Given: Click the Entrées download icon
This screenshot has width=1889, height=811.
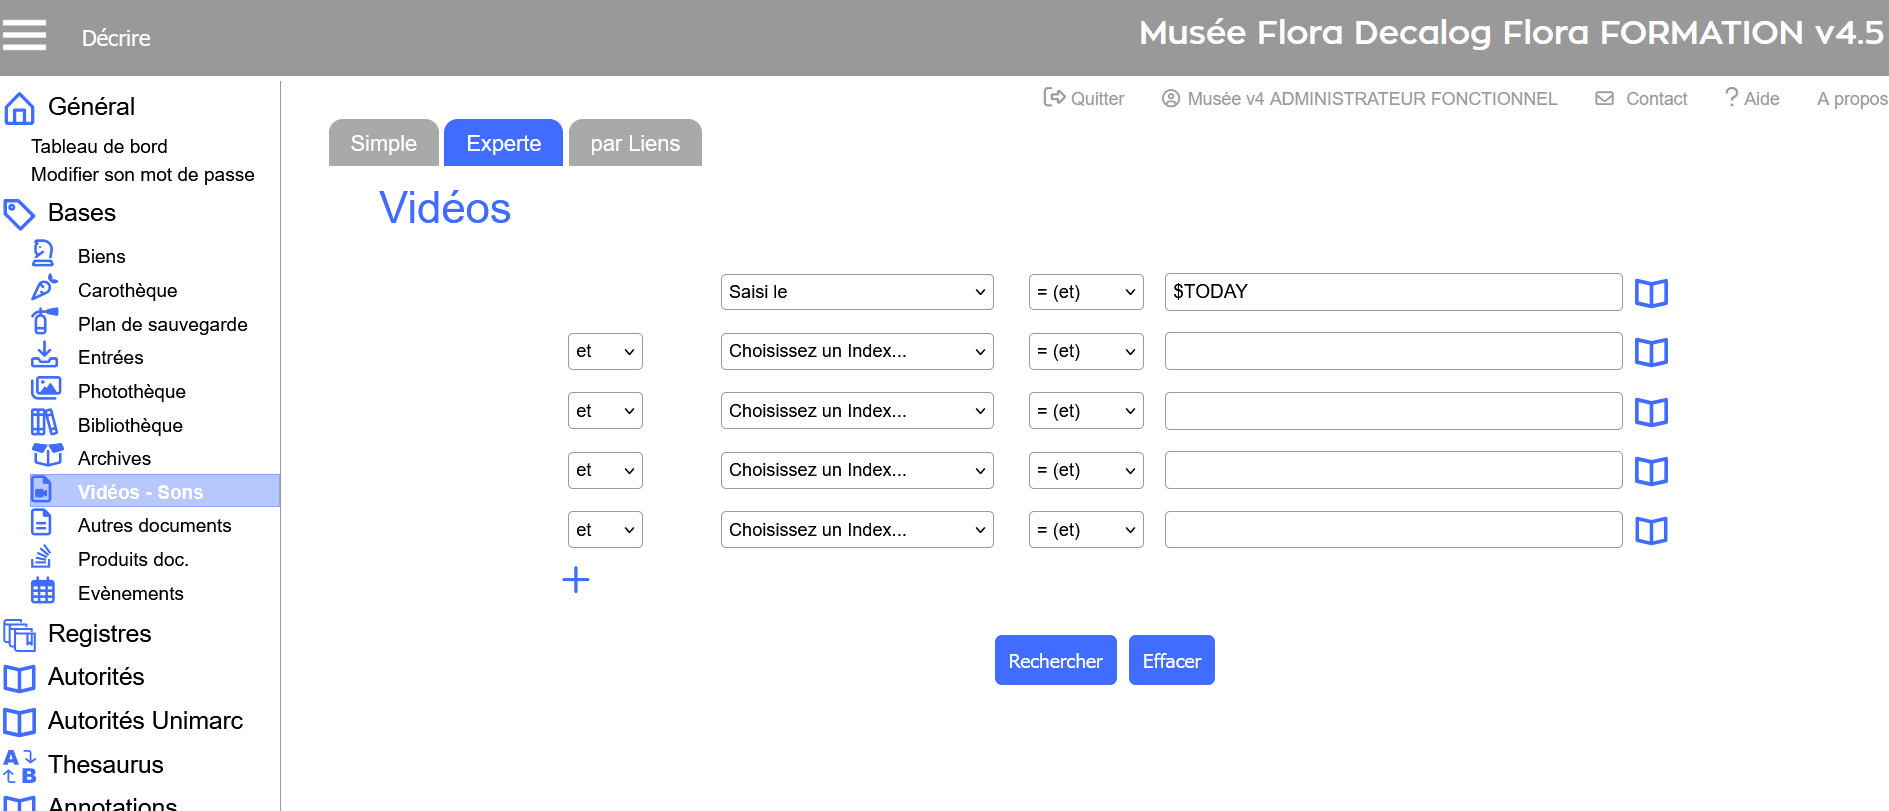Looking at the screenshot, I should 44,356.
